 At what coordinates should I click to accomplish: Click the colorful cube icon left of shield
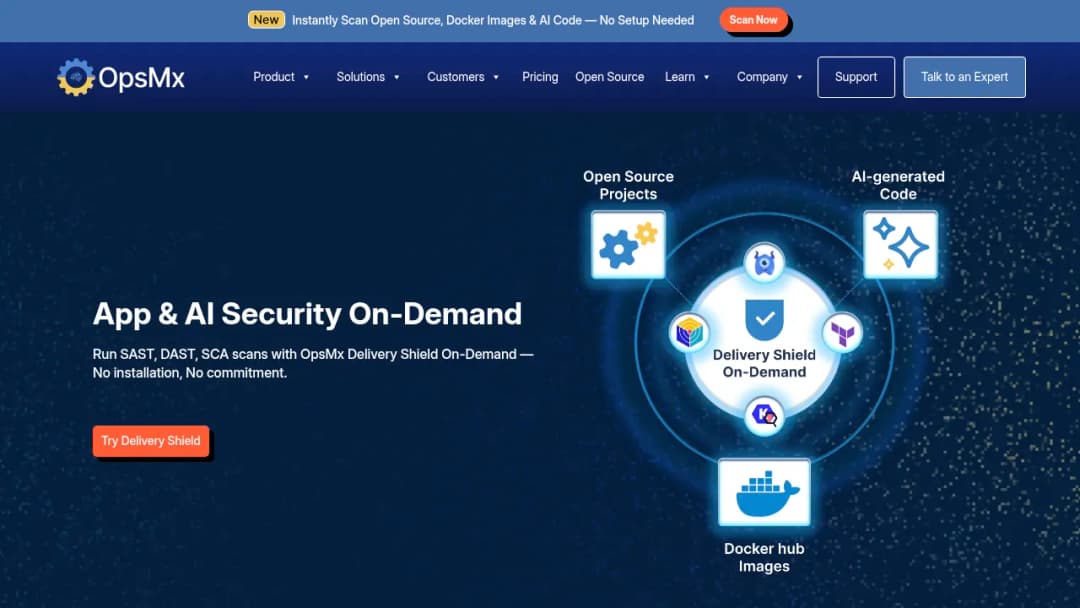click(689, 333)
